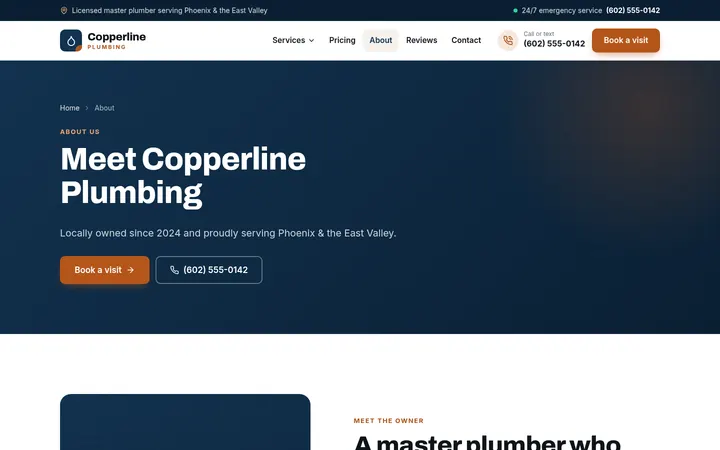Click the Home breadcrumb link
This screenshot has height=450, width=720.
click(x=70, y=108)
